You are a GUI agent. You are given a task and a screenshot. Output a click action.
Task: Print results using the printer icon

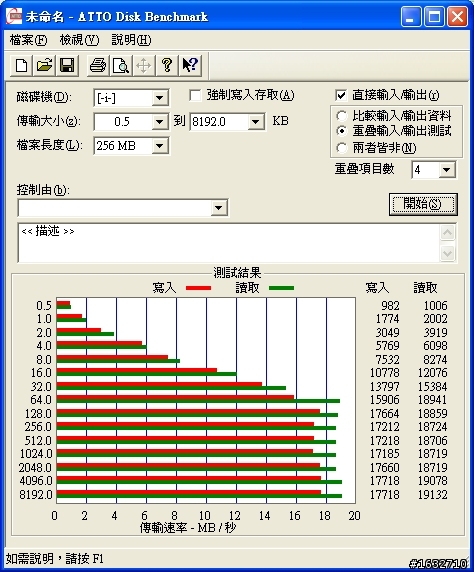[98, 66]
